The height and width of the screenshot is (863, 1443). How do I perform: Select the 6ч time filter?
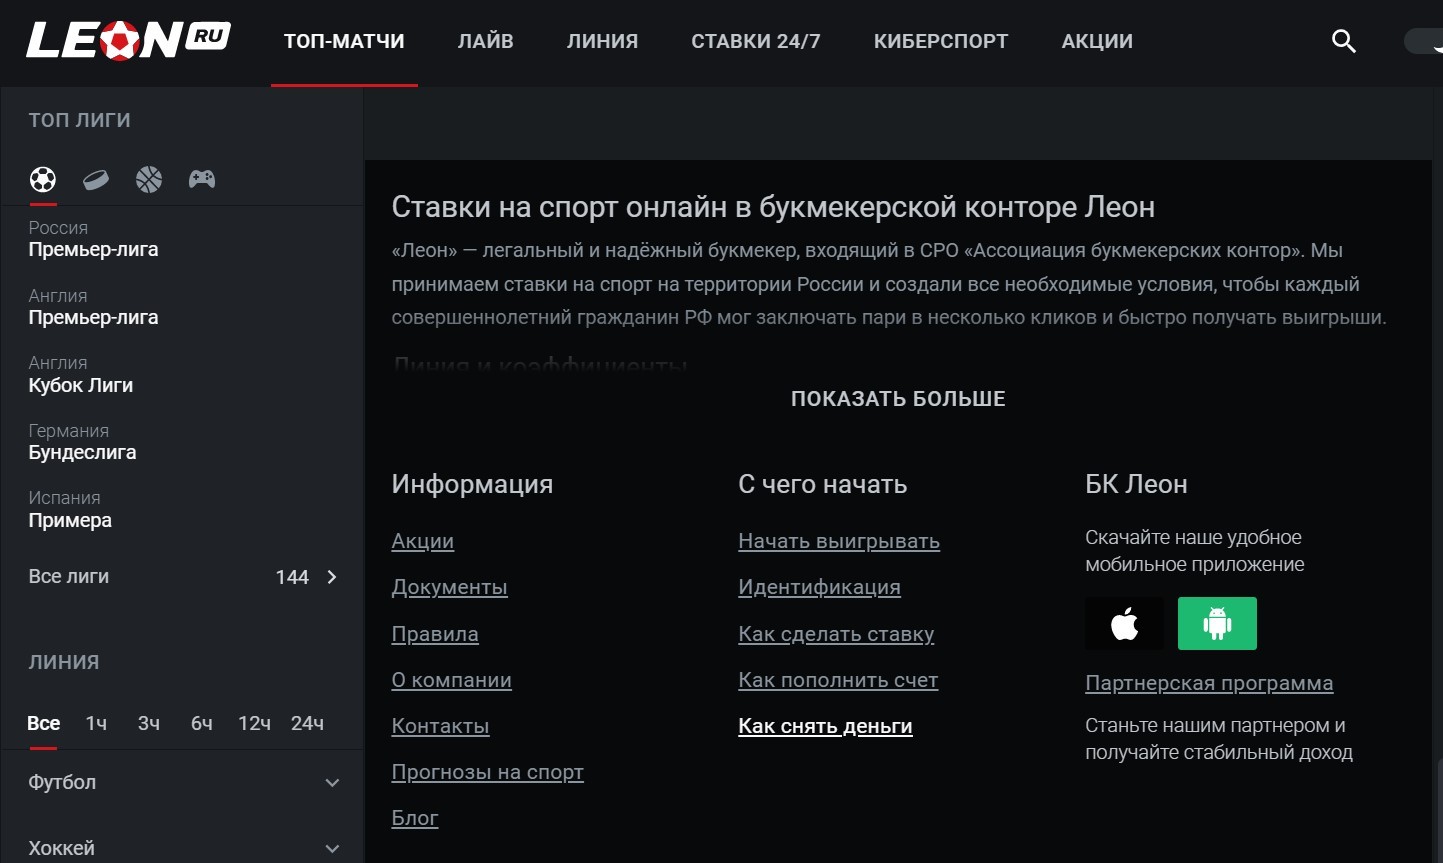(202, 723)
